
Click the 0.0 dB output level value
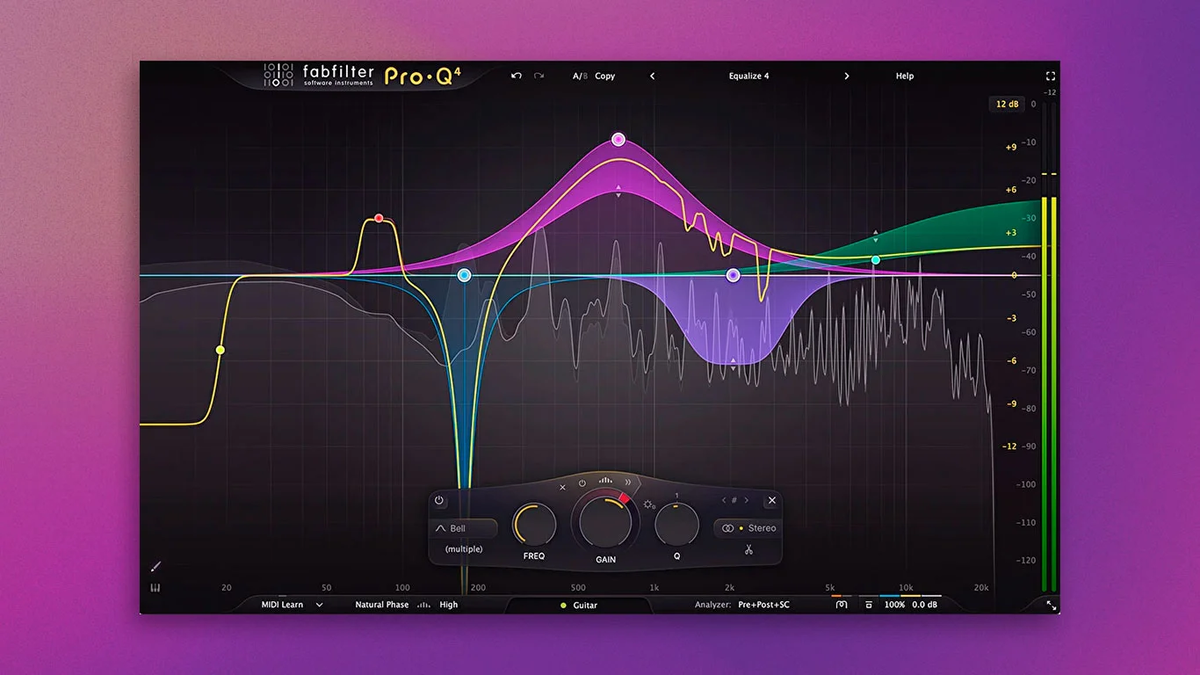pos(926,605)
